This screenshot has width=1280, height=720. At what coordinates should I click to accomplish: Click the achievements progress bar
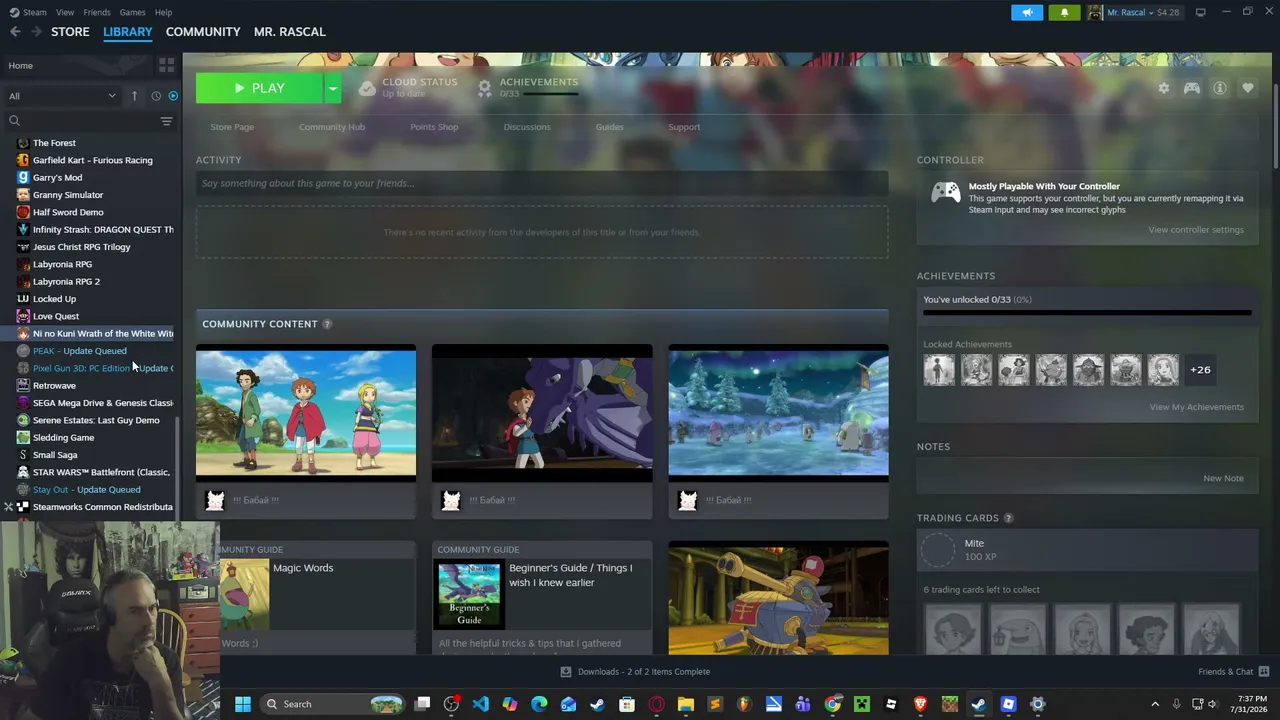[x=1087, y=313]
